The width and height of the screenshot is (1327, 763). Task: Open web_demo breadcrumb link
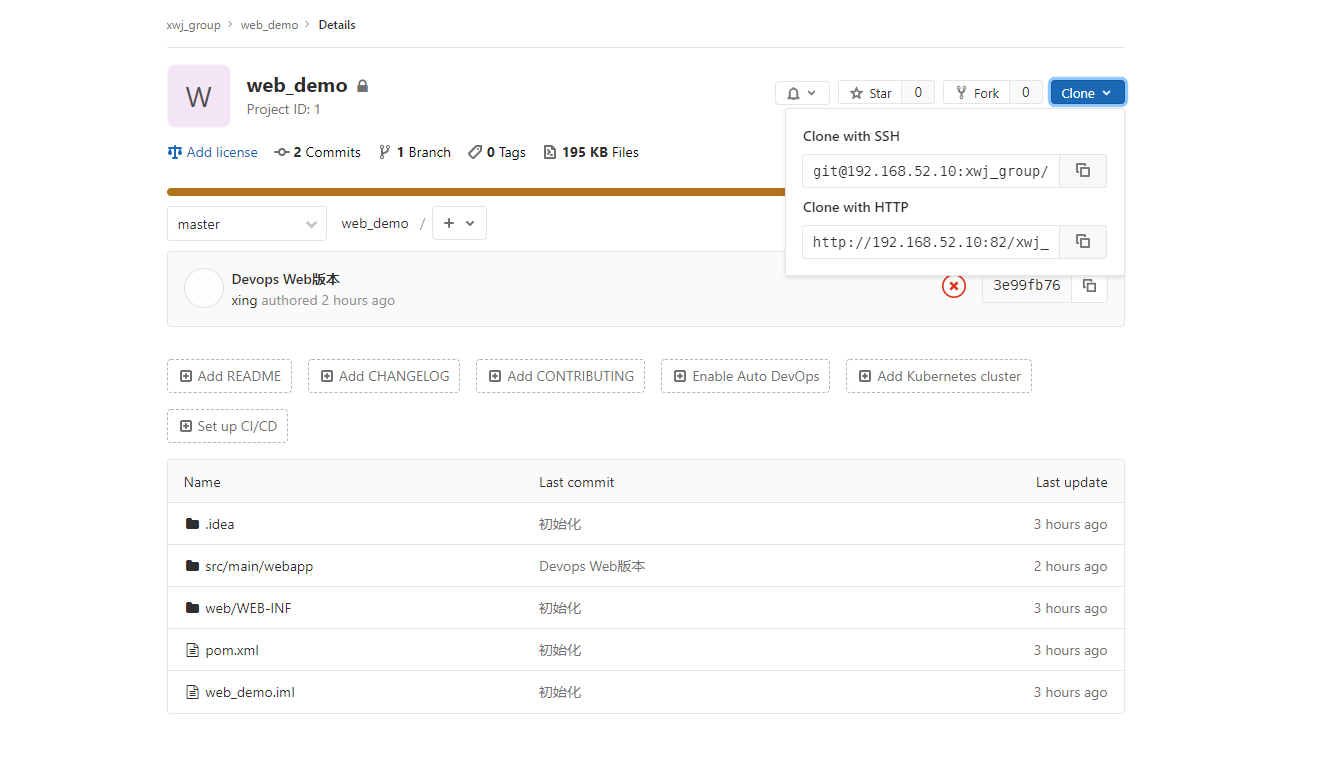point(269,25)
